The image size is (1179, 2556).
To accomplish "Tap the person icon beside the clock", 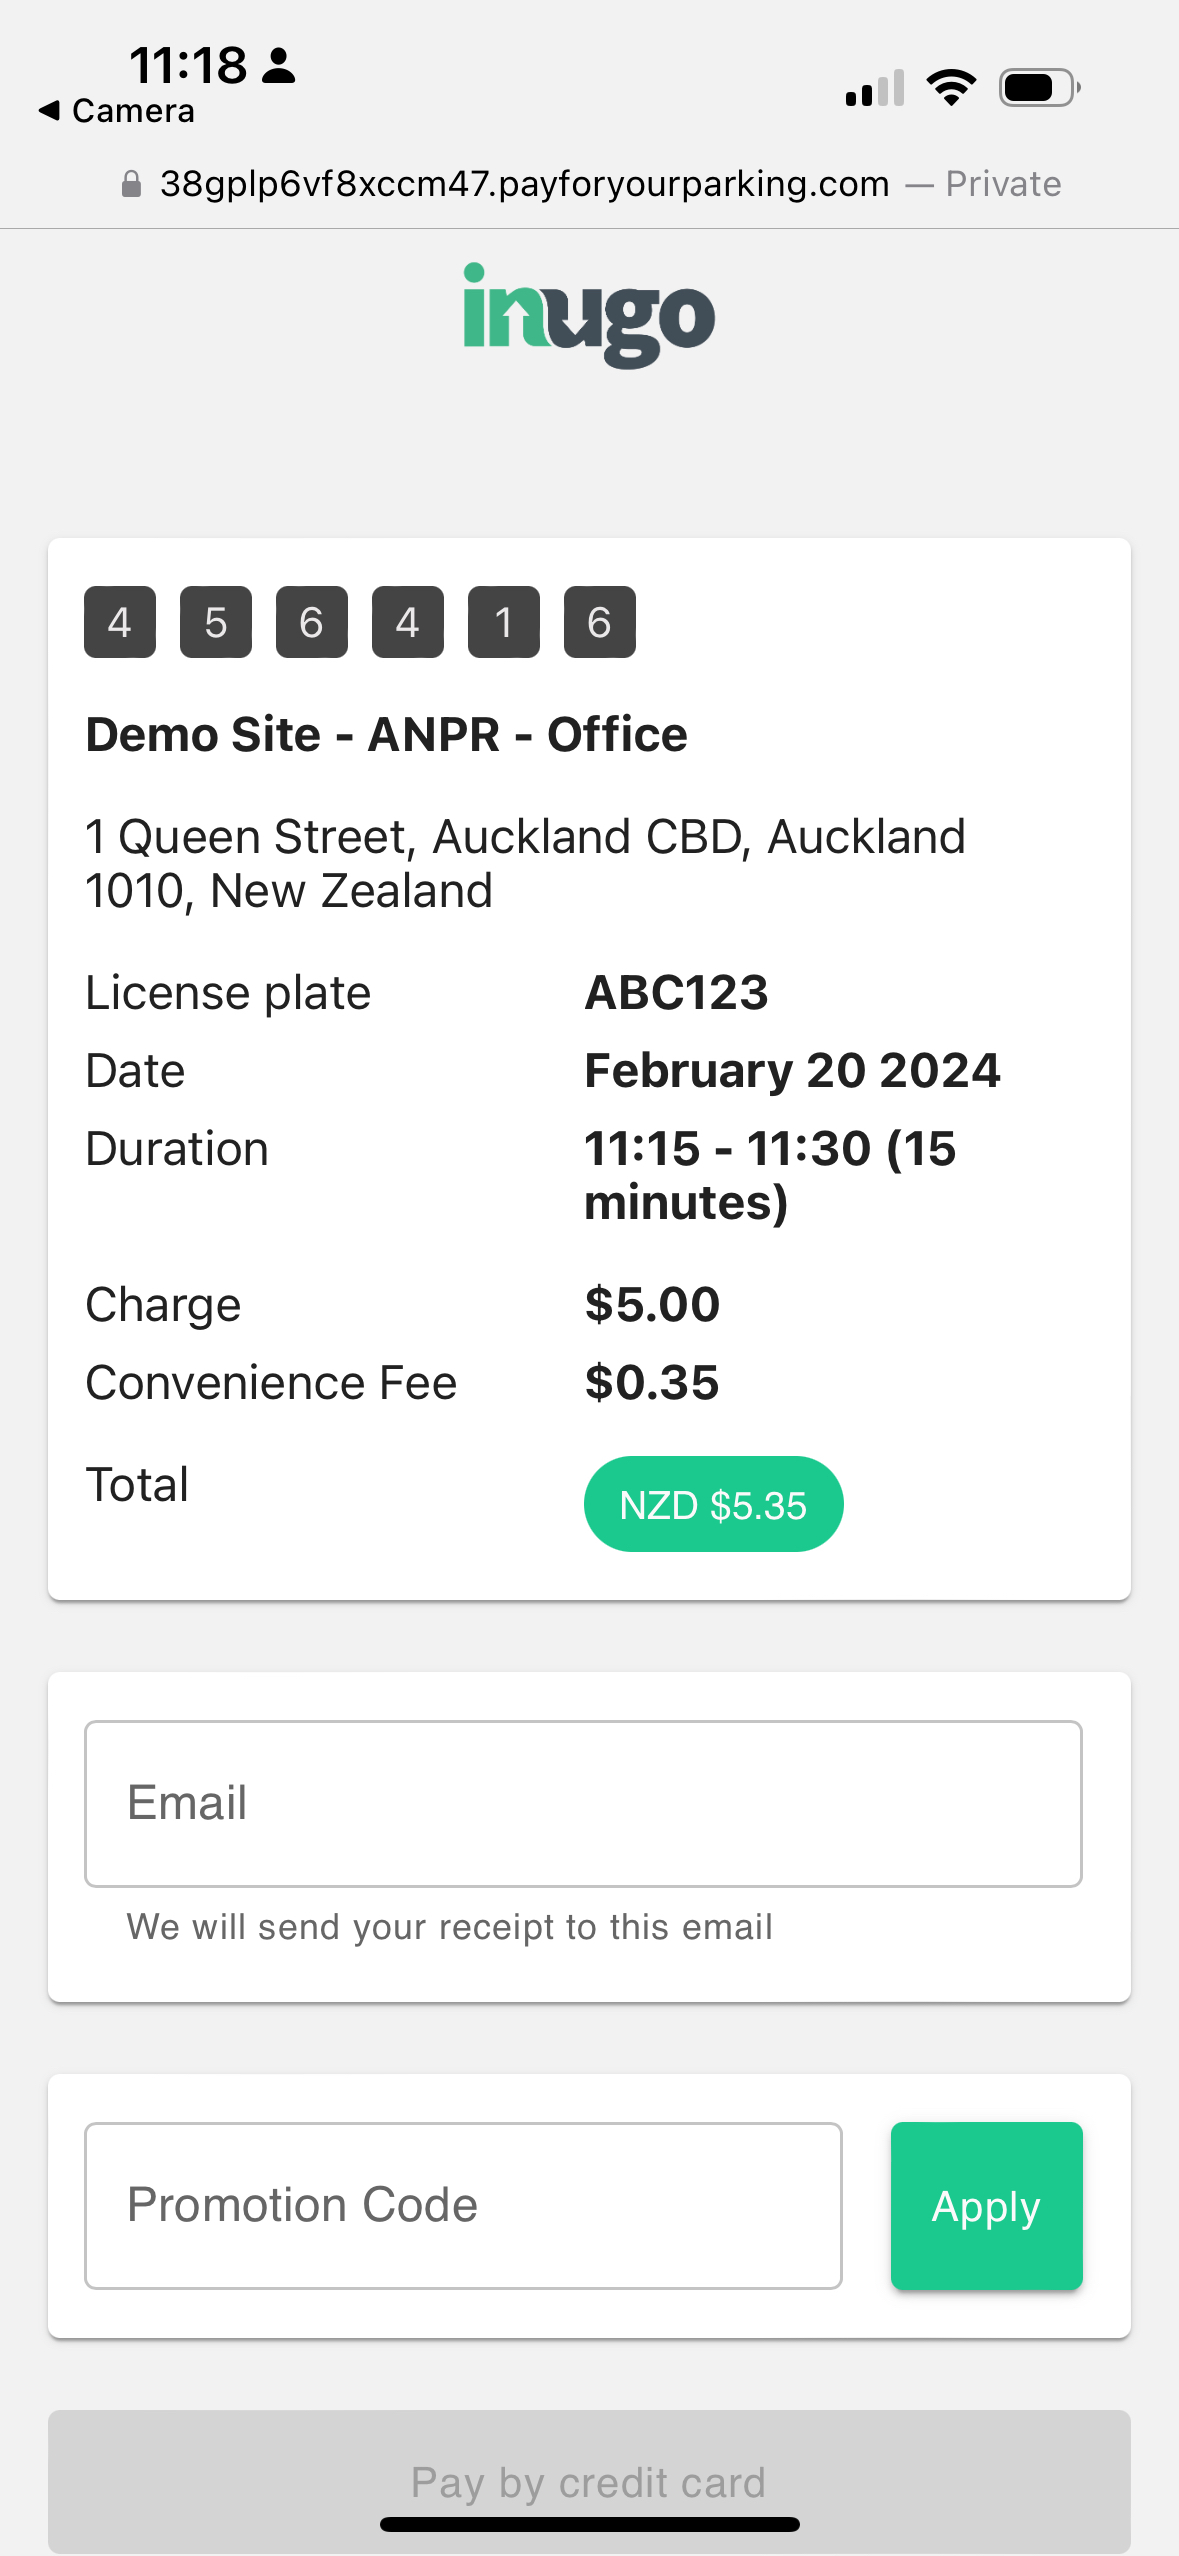I will [278, 66].
